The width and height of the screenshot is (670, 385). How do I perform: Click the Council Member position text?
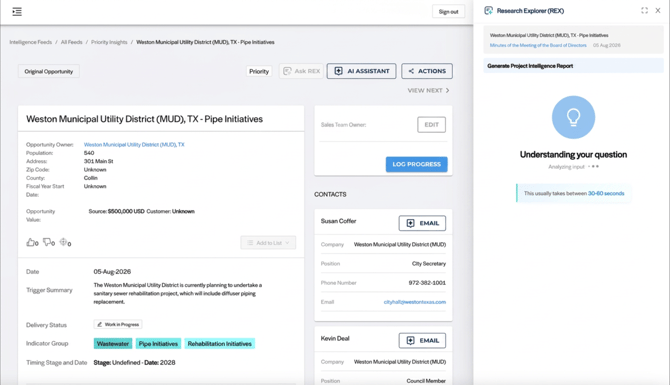point(426,381)
